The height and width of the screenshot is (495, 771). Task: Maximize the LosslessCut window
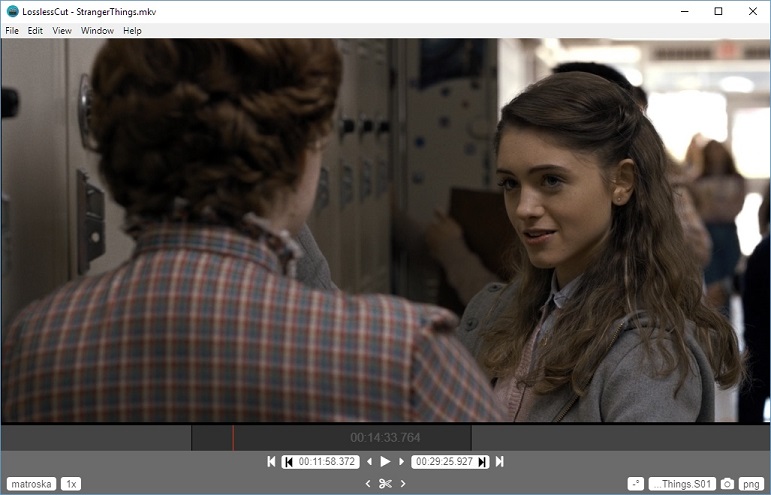[718, 11]
